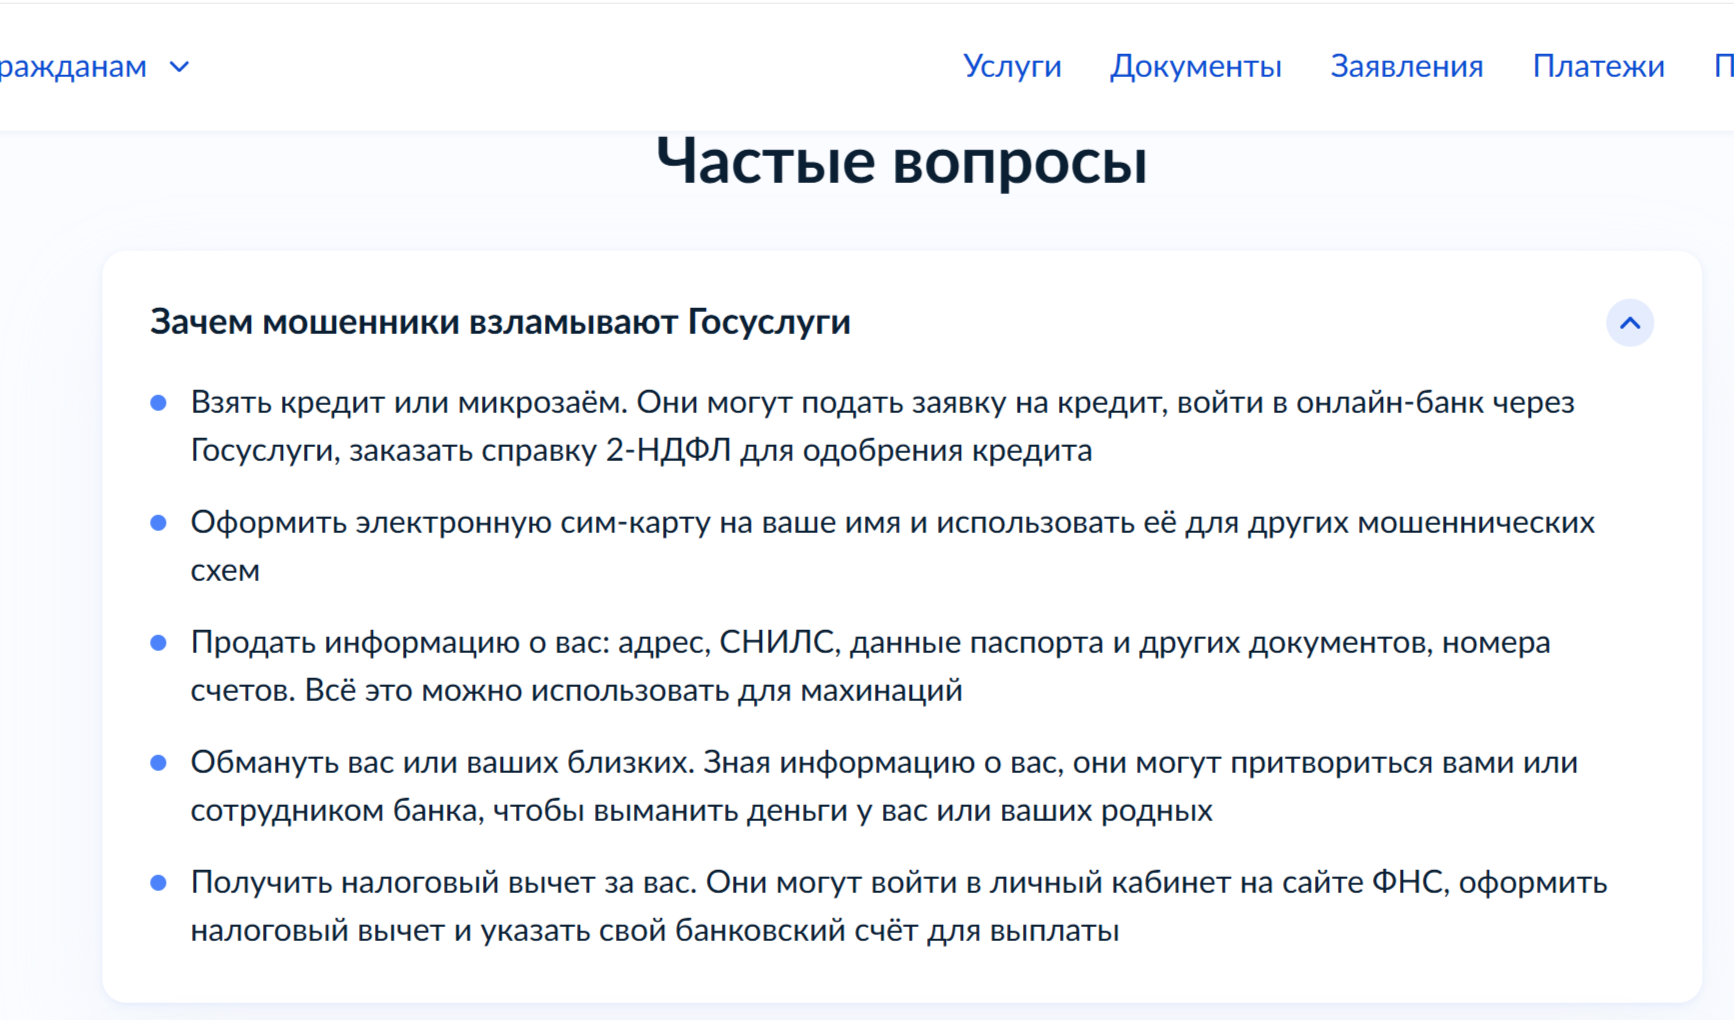
Task: Open the Услуги menu item
Action: (1011, 66)
